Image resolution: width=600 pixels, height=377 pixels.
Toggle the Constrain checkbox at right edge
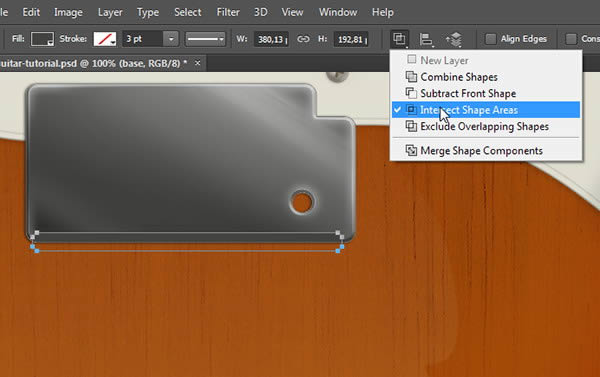pos(571,39)
